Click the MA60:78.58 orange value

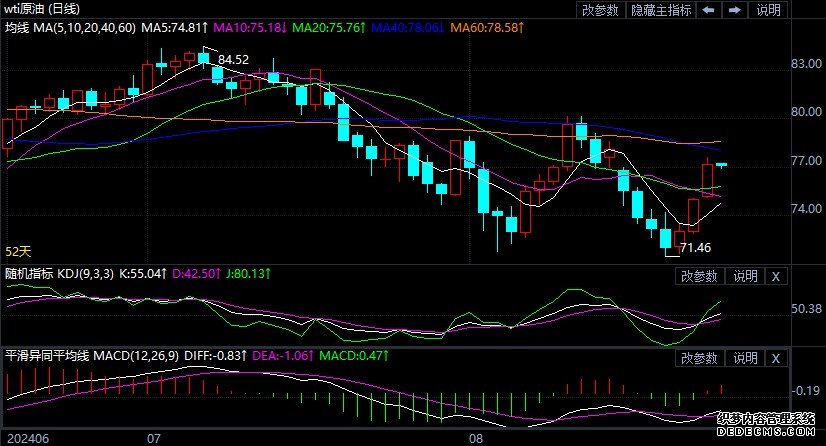[x=487, y=28]
